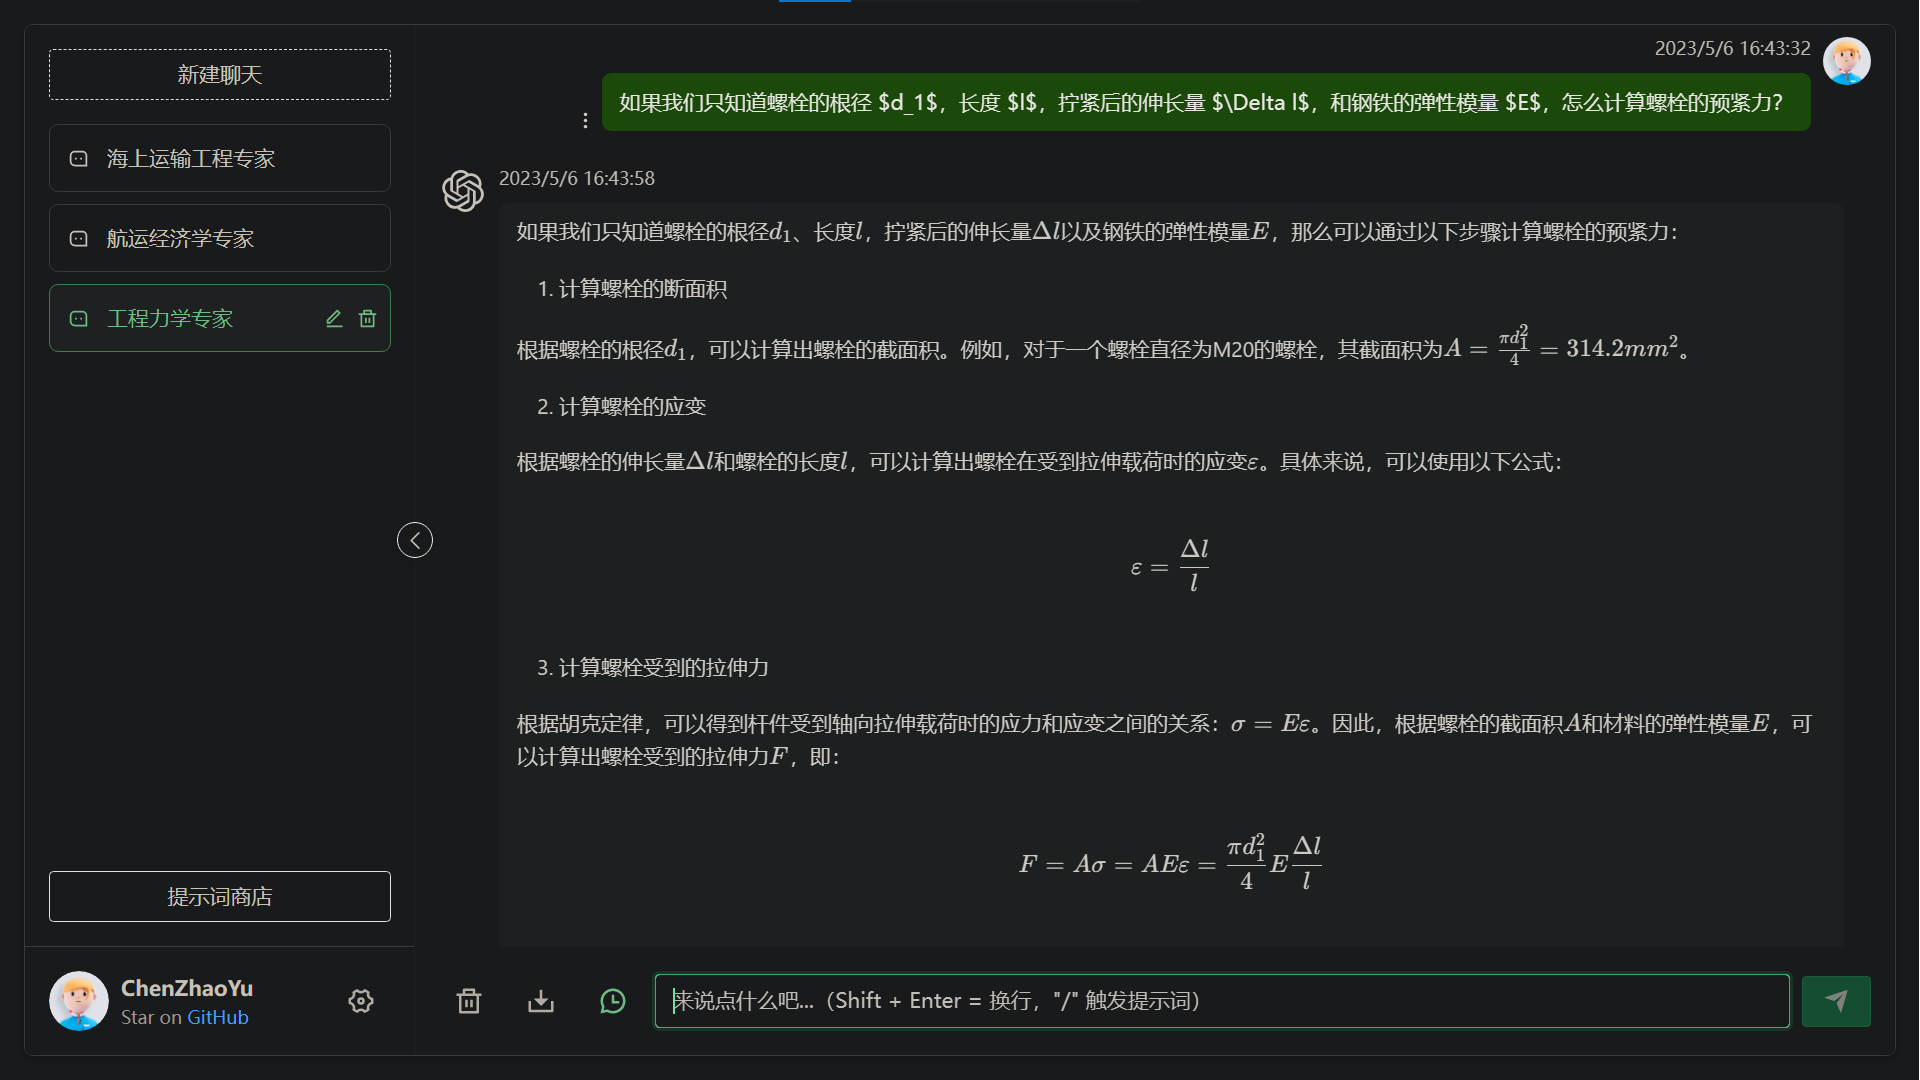Edit the 工程力学专家 chat title
The width and height of the screenshot is (1920, 1080).
(x=334, y=318)
